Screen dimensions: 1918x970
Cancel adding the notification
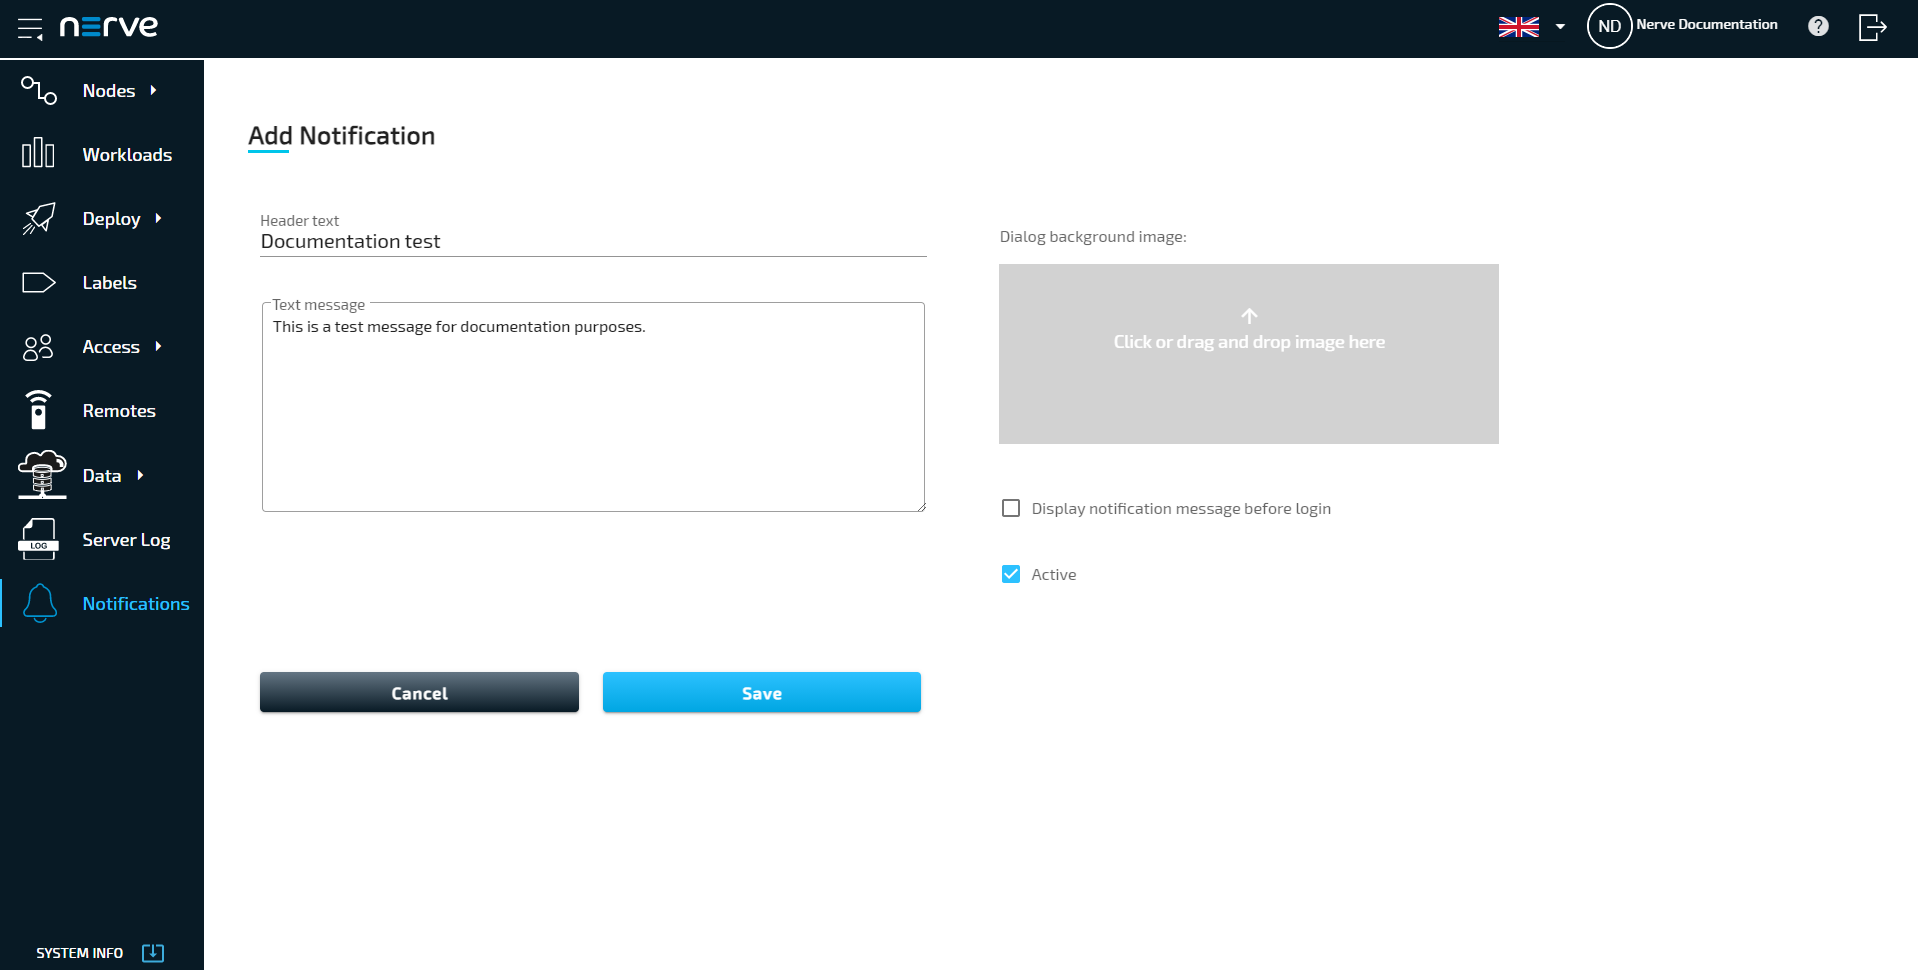tap(419, 693)
